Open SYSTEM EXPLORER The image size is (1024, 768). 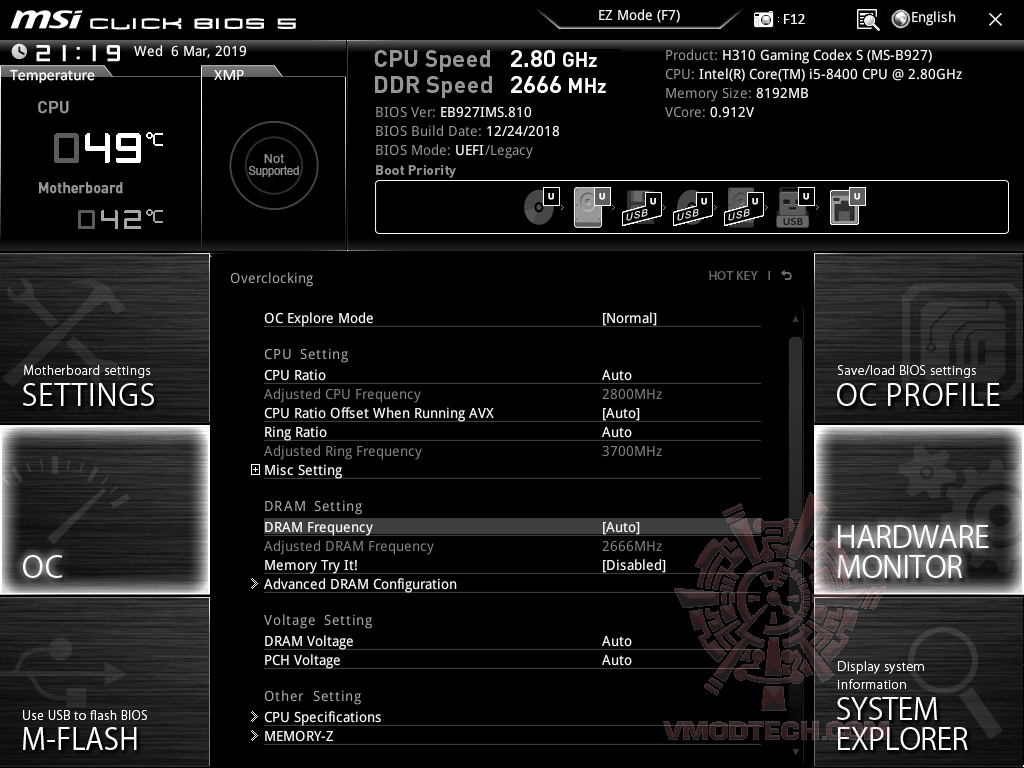coord(919,681)
